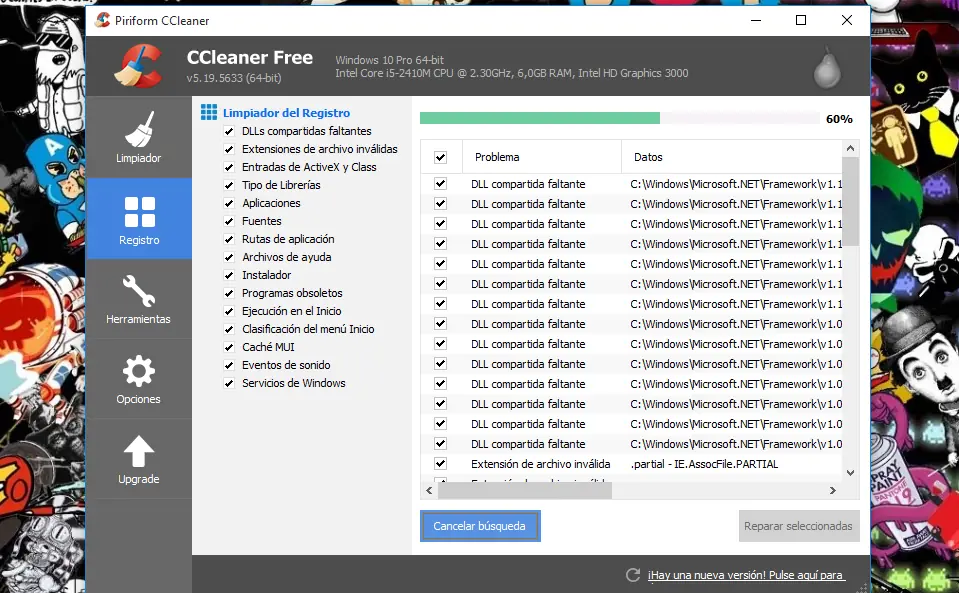959x593 pixels.
Task: Open the new version update link
Action: 747,575
